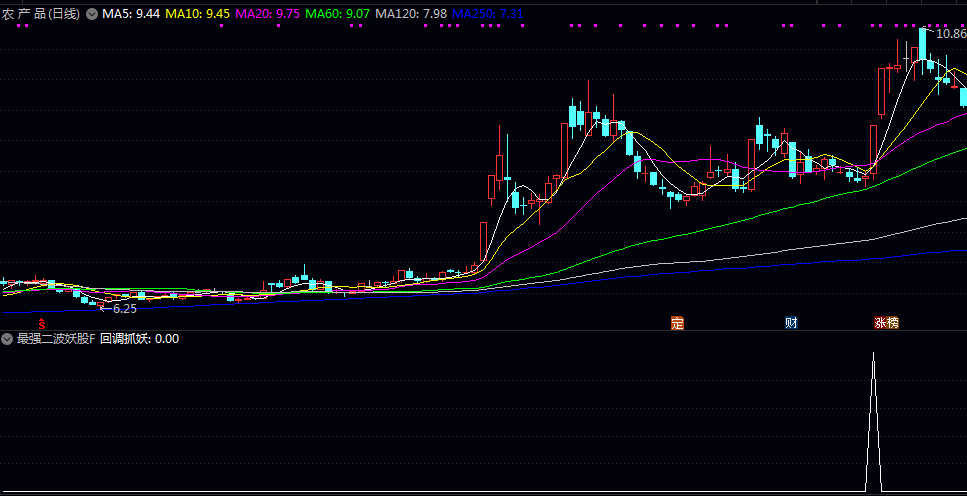Click the MA120 moving average label
The width and height of the screenshot is (967, 496).
point(410,14)
